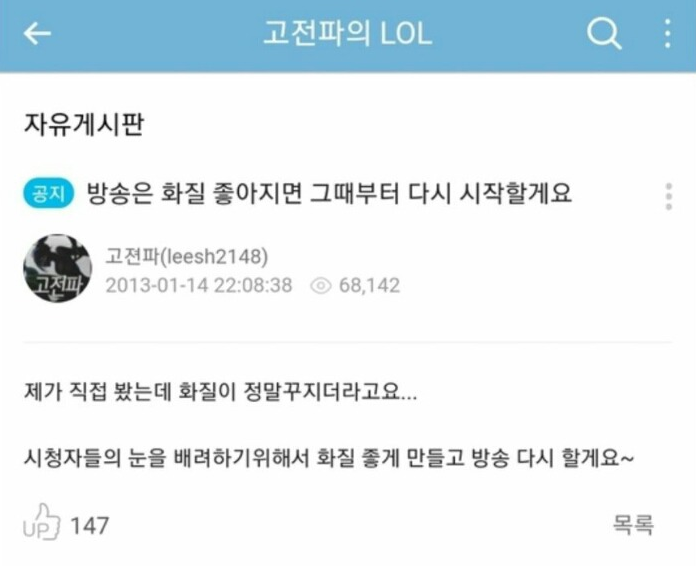This screenshot has height=566, width=696.
Task: Click the blue header bar background
Action: click(x=510, y=36)
